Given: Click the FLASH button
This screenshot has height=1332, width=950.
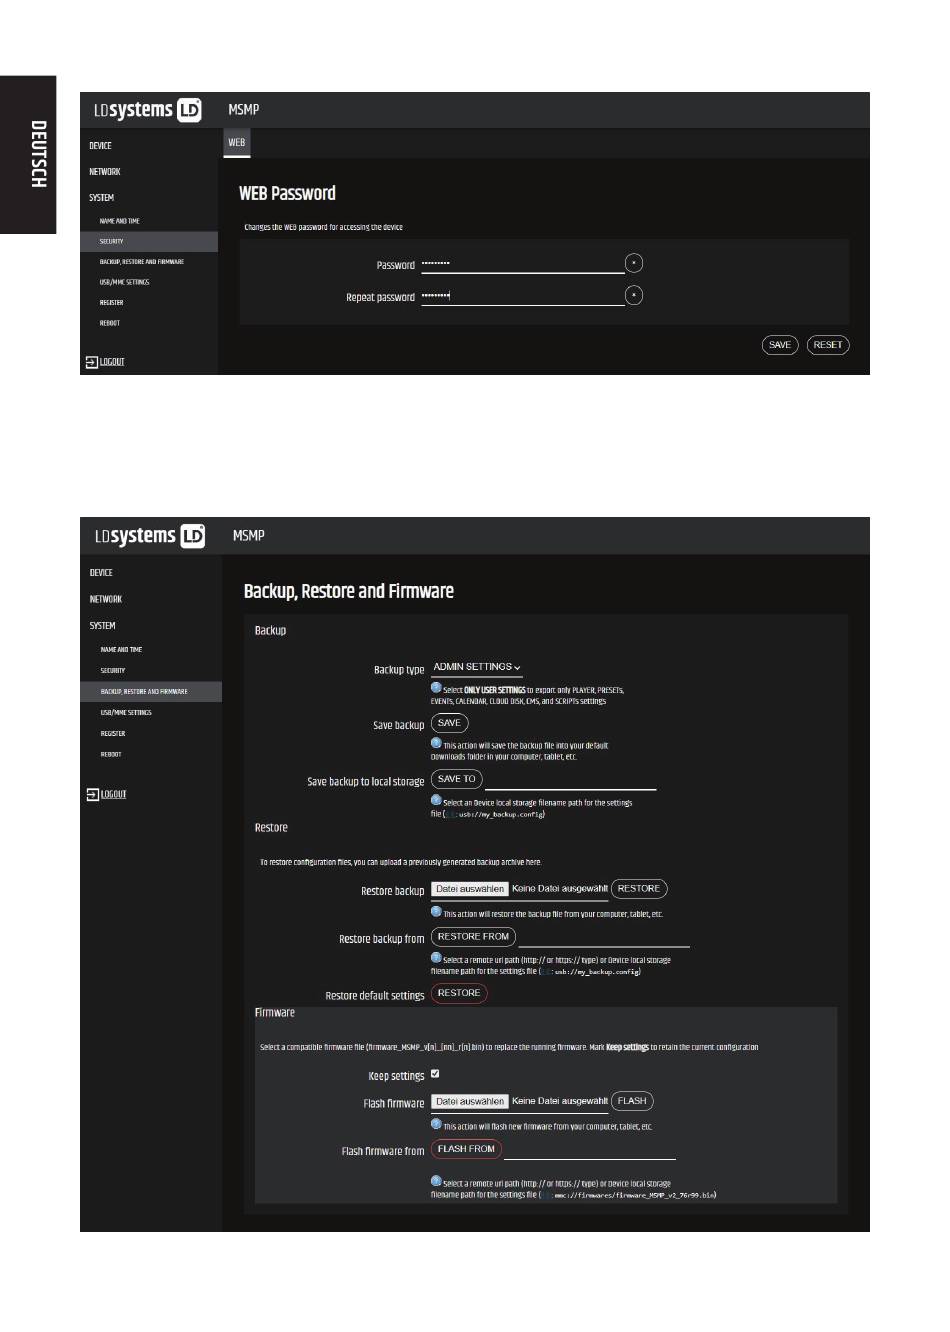Looking at the screenshot, I should [632, 1101].
